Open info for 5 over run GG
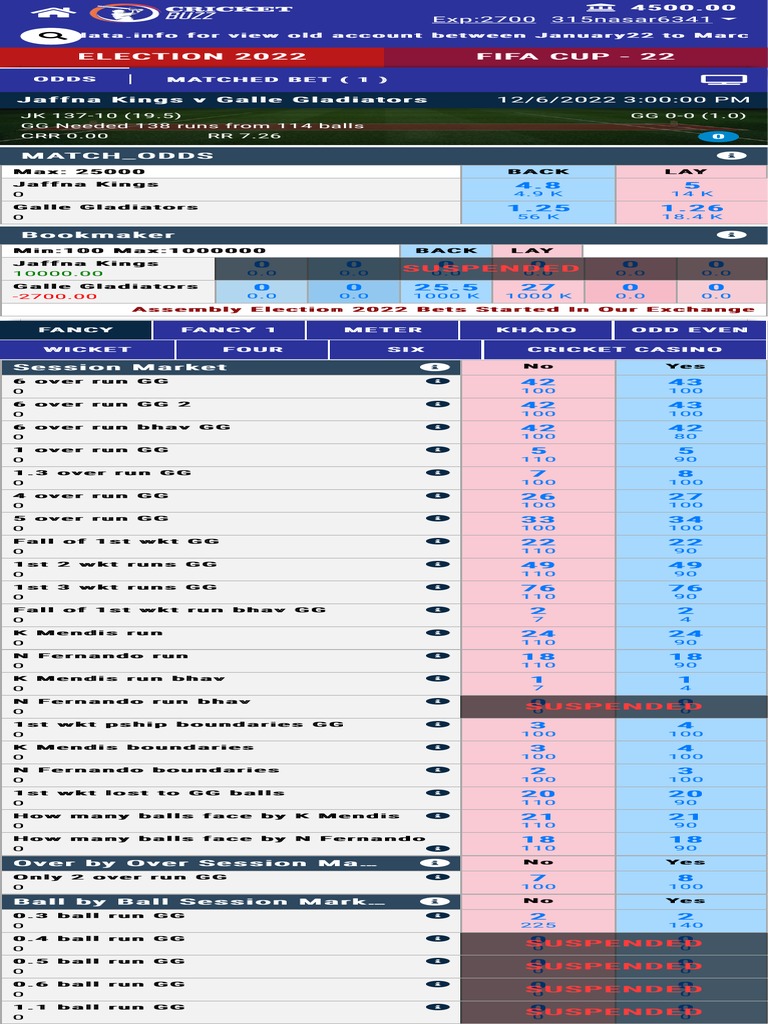 click(x=438, y=519)
